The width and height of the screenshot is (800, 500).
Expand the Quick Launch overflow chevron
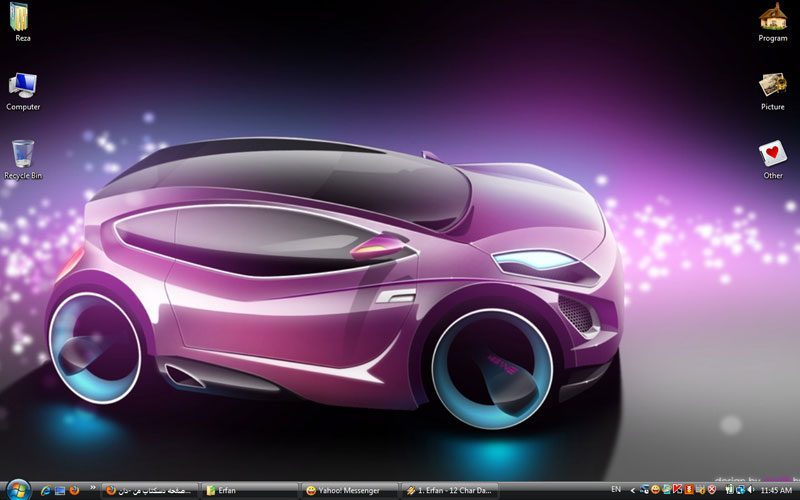click(92, 489)
